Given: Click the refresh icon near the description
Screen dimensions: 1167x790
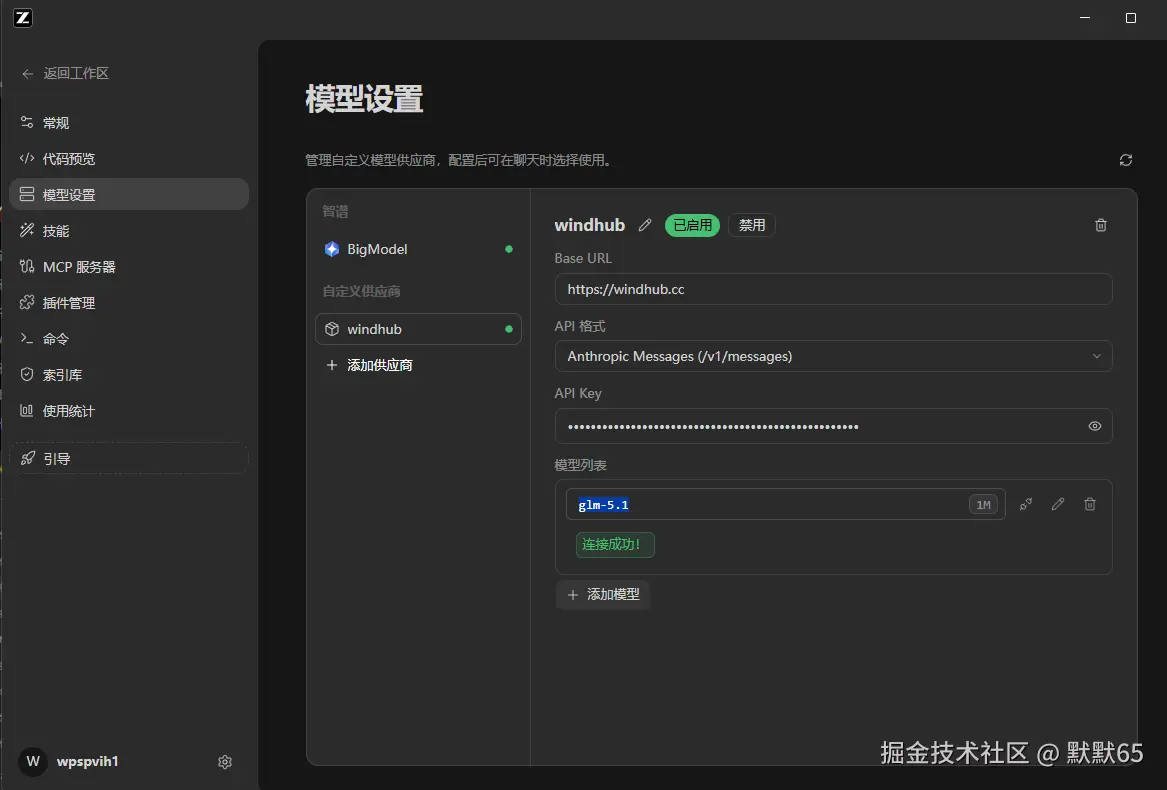Looking at the screenshot, I should [1125, 160].
